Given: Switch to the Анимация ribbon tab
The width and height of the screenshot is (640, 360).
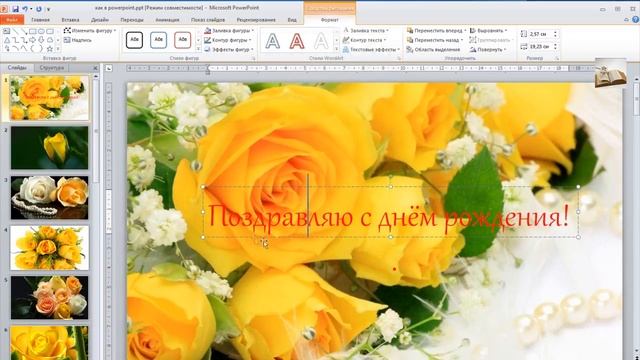Looking at the screenshot, I should pos(167,20).
